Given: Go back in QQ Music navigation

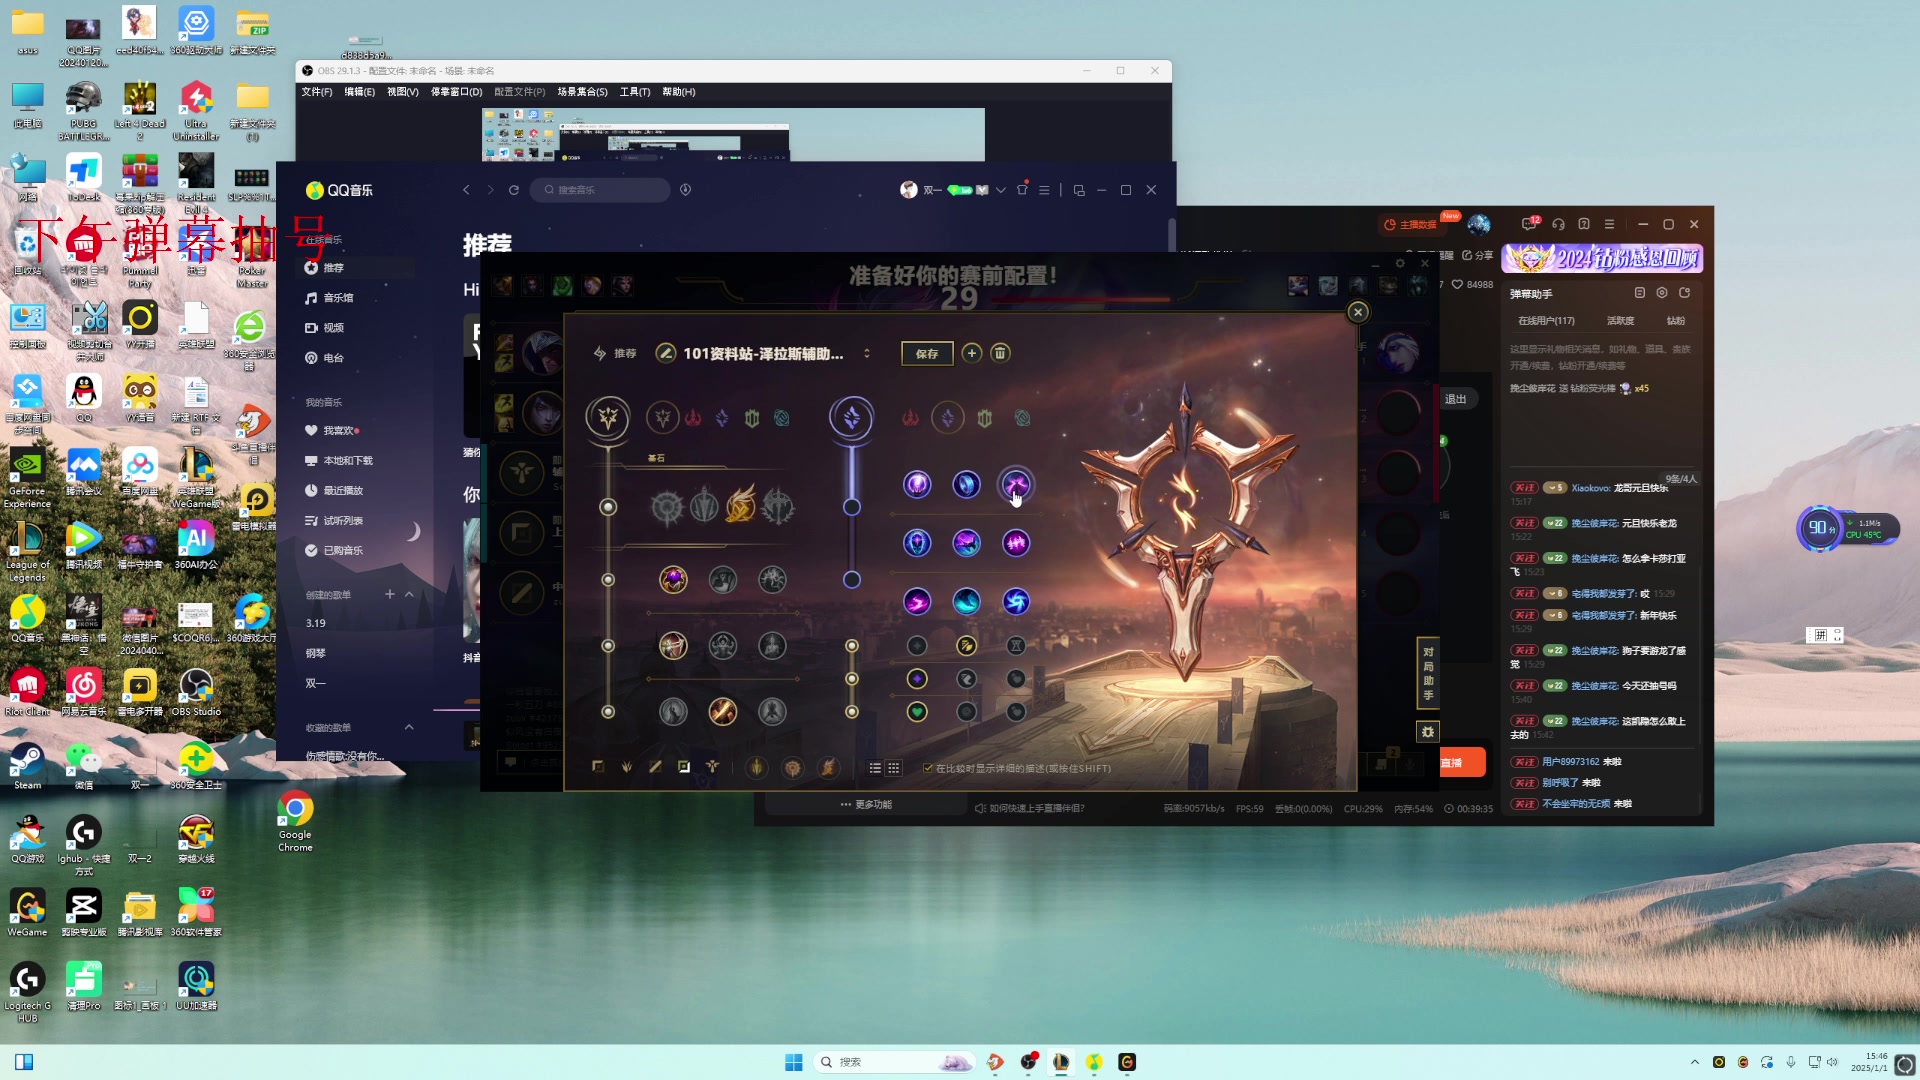Looking at the screenshot, I should (x=466, y=190).
